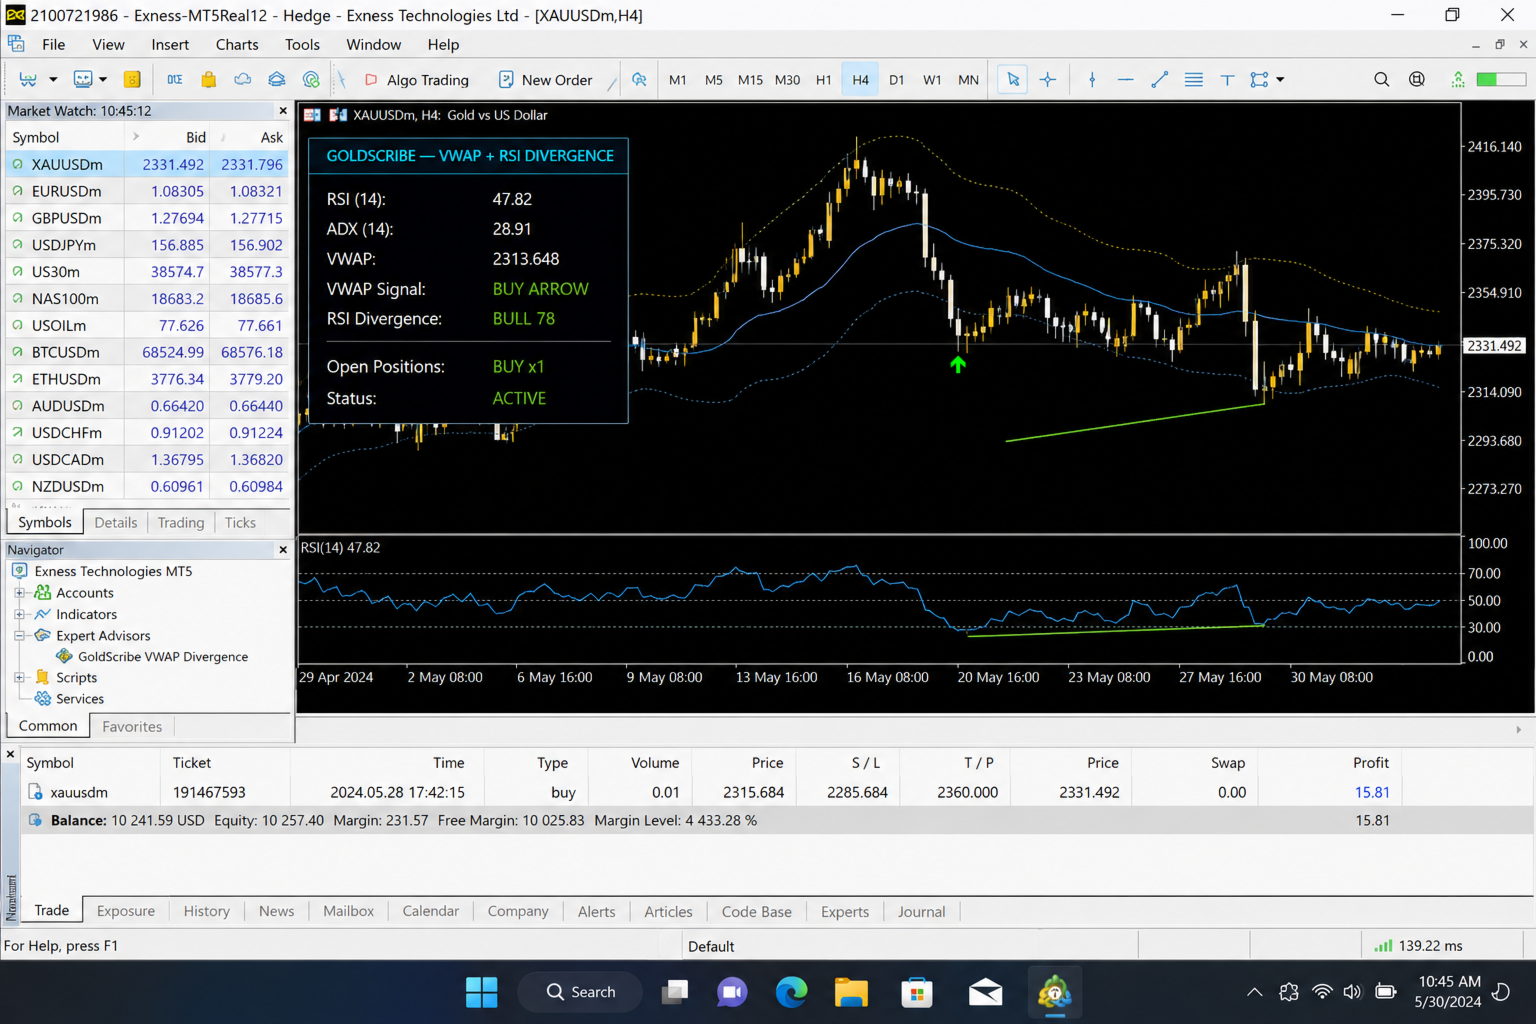Toggle Algo Trading on or off

click(x=418, y=80)
